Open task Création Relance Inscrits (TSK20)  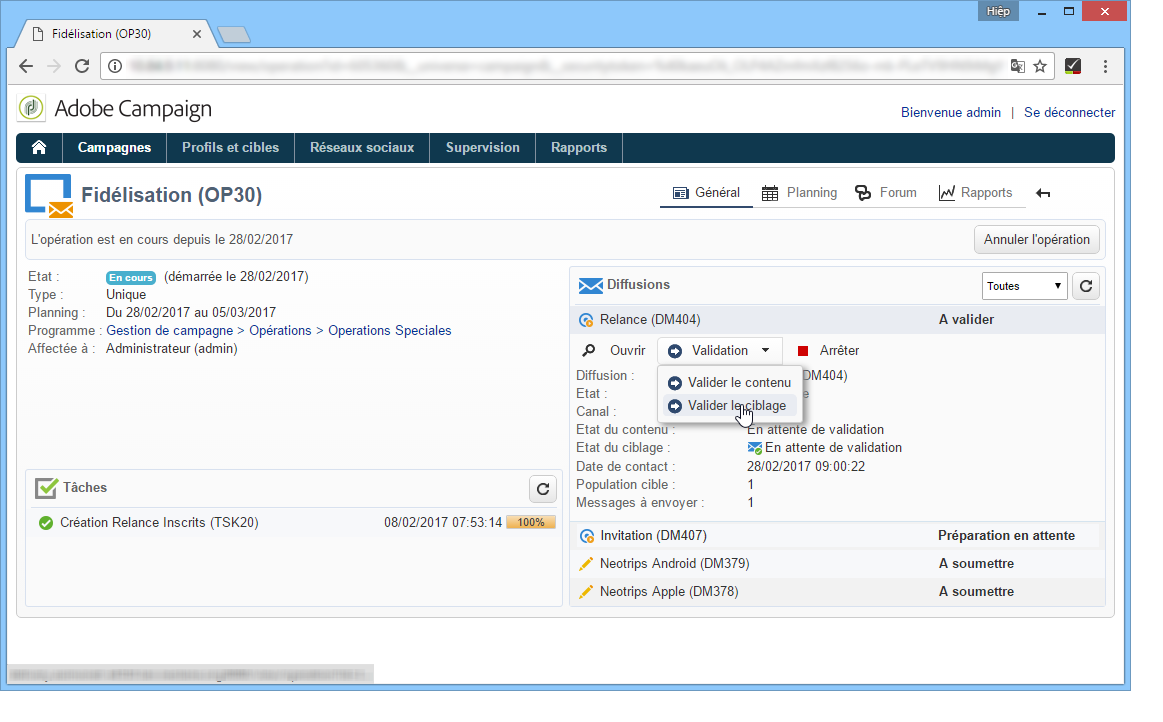159,523
